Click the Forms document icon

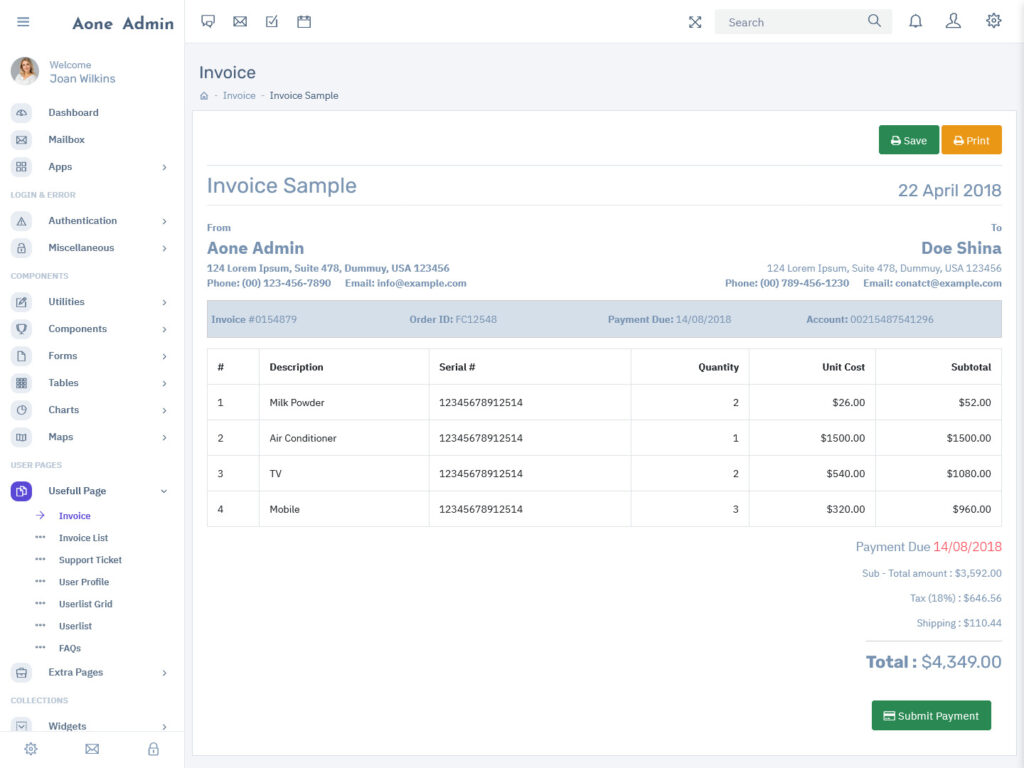pyautogui.click(x=22, y=356)
